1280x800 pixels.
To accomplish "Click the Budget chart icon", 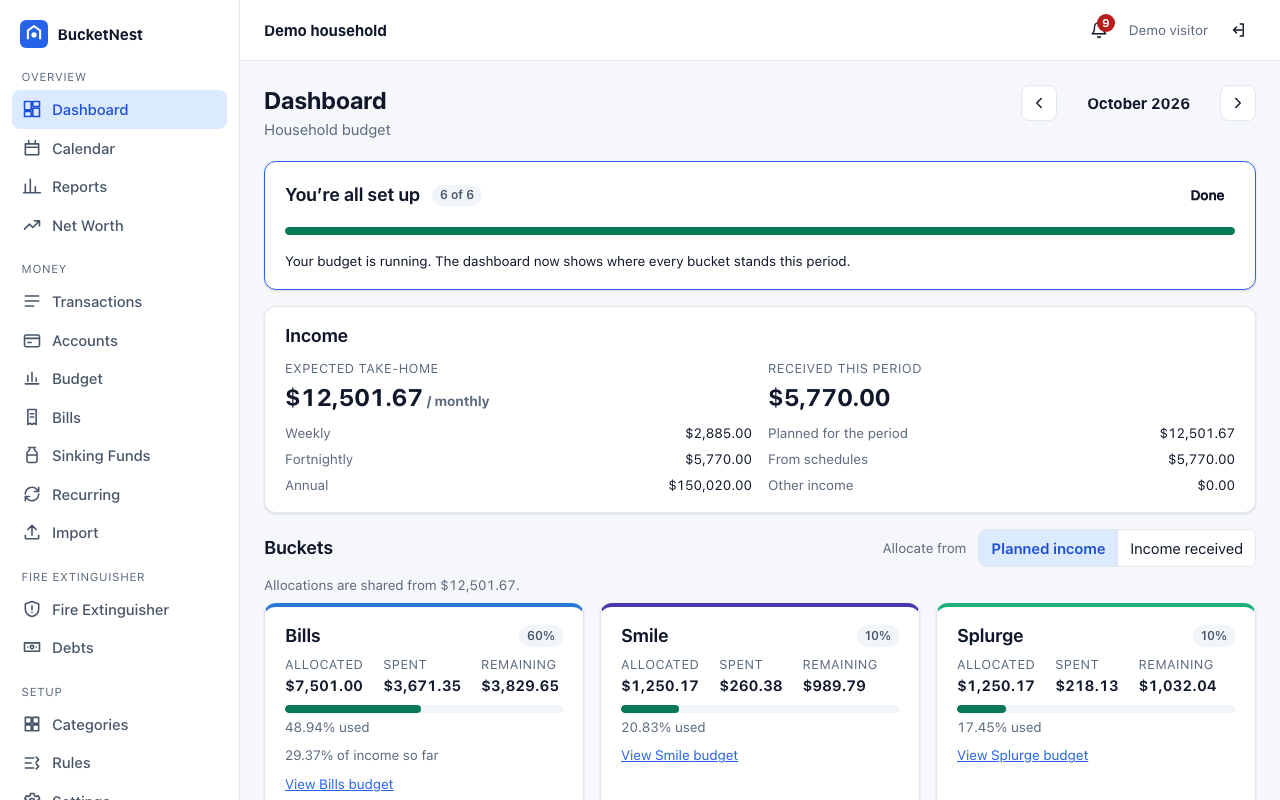I will 32,379.
